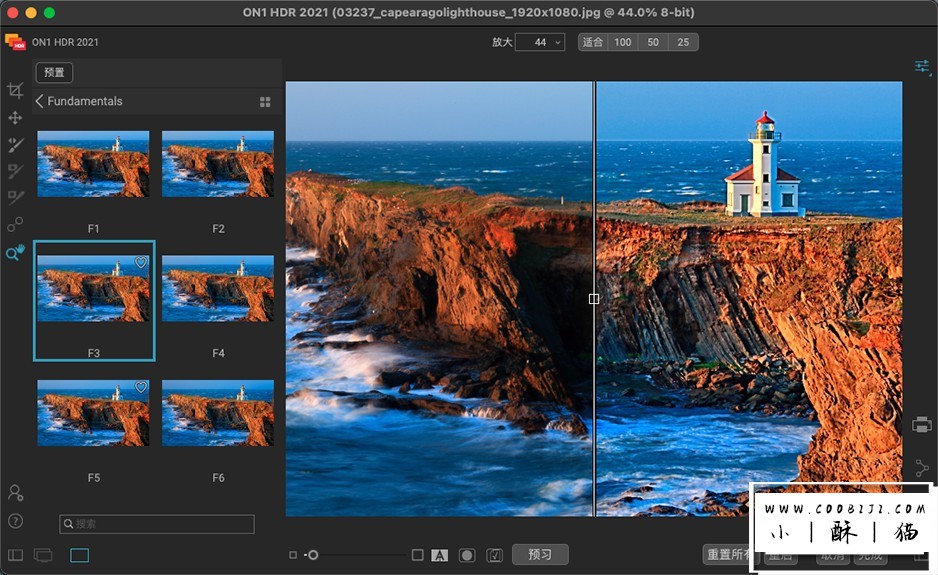Screen dimensions: 938x575
Task: Toggle the favorite heart on F3 preset
Action: (x=141, y=263)
